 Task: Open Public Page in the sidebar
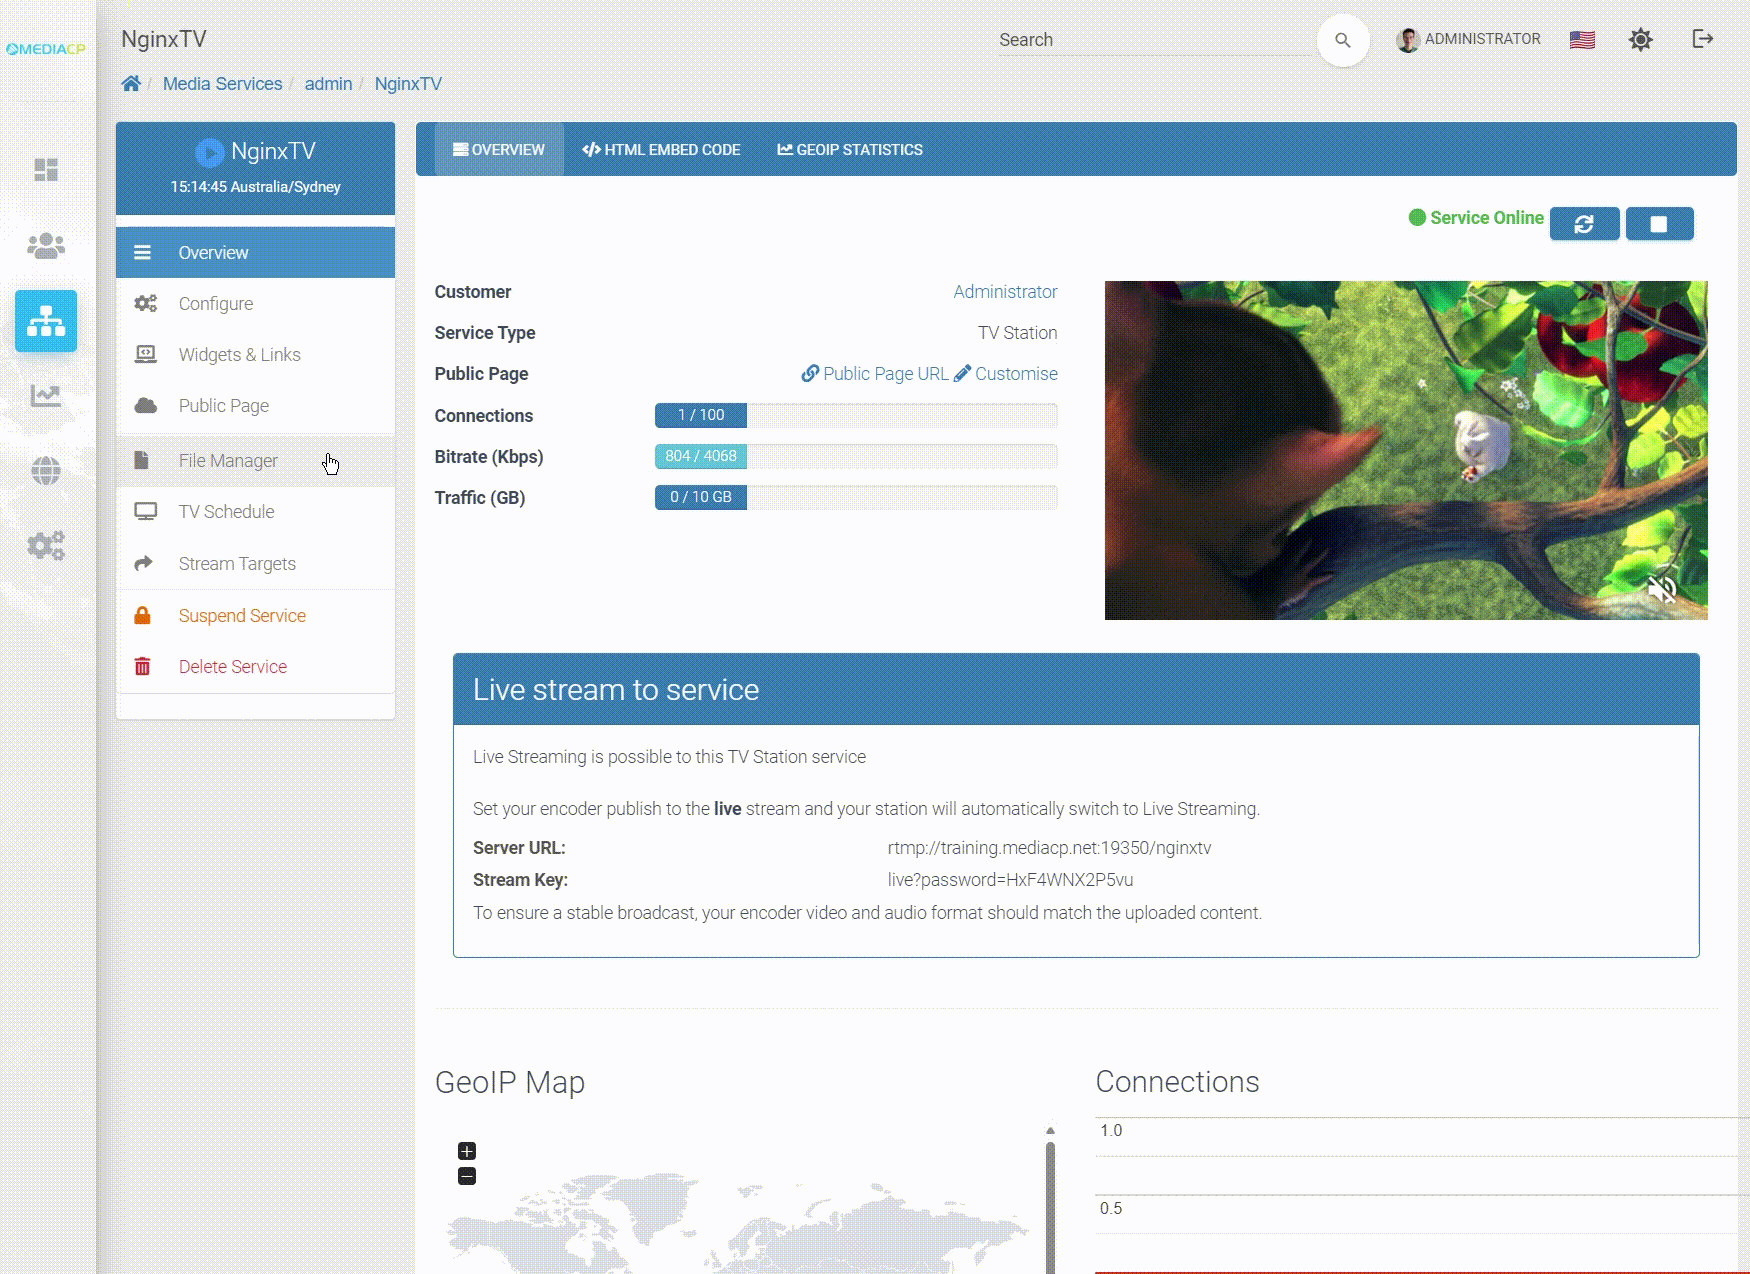(255, 405)
